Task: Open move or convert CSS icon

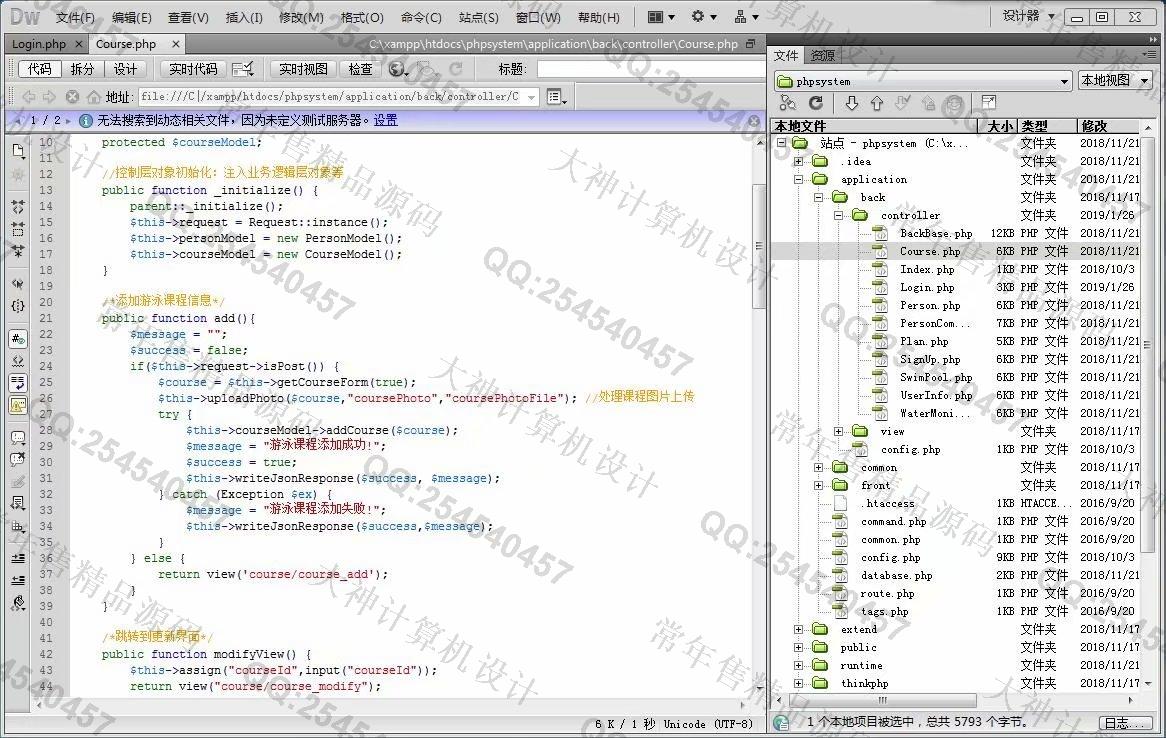Action: pyautogui.click(x=18, y=526)
